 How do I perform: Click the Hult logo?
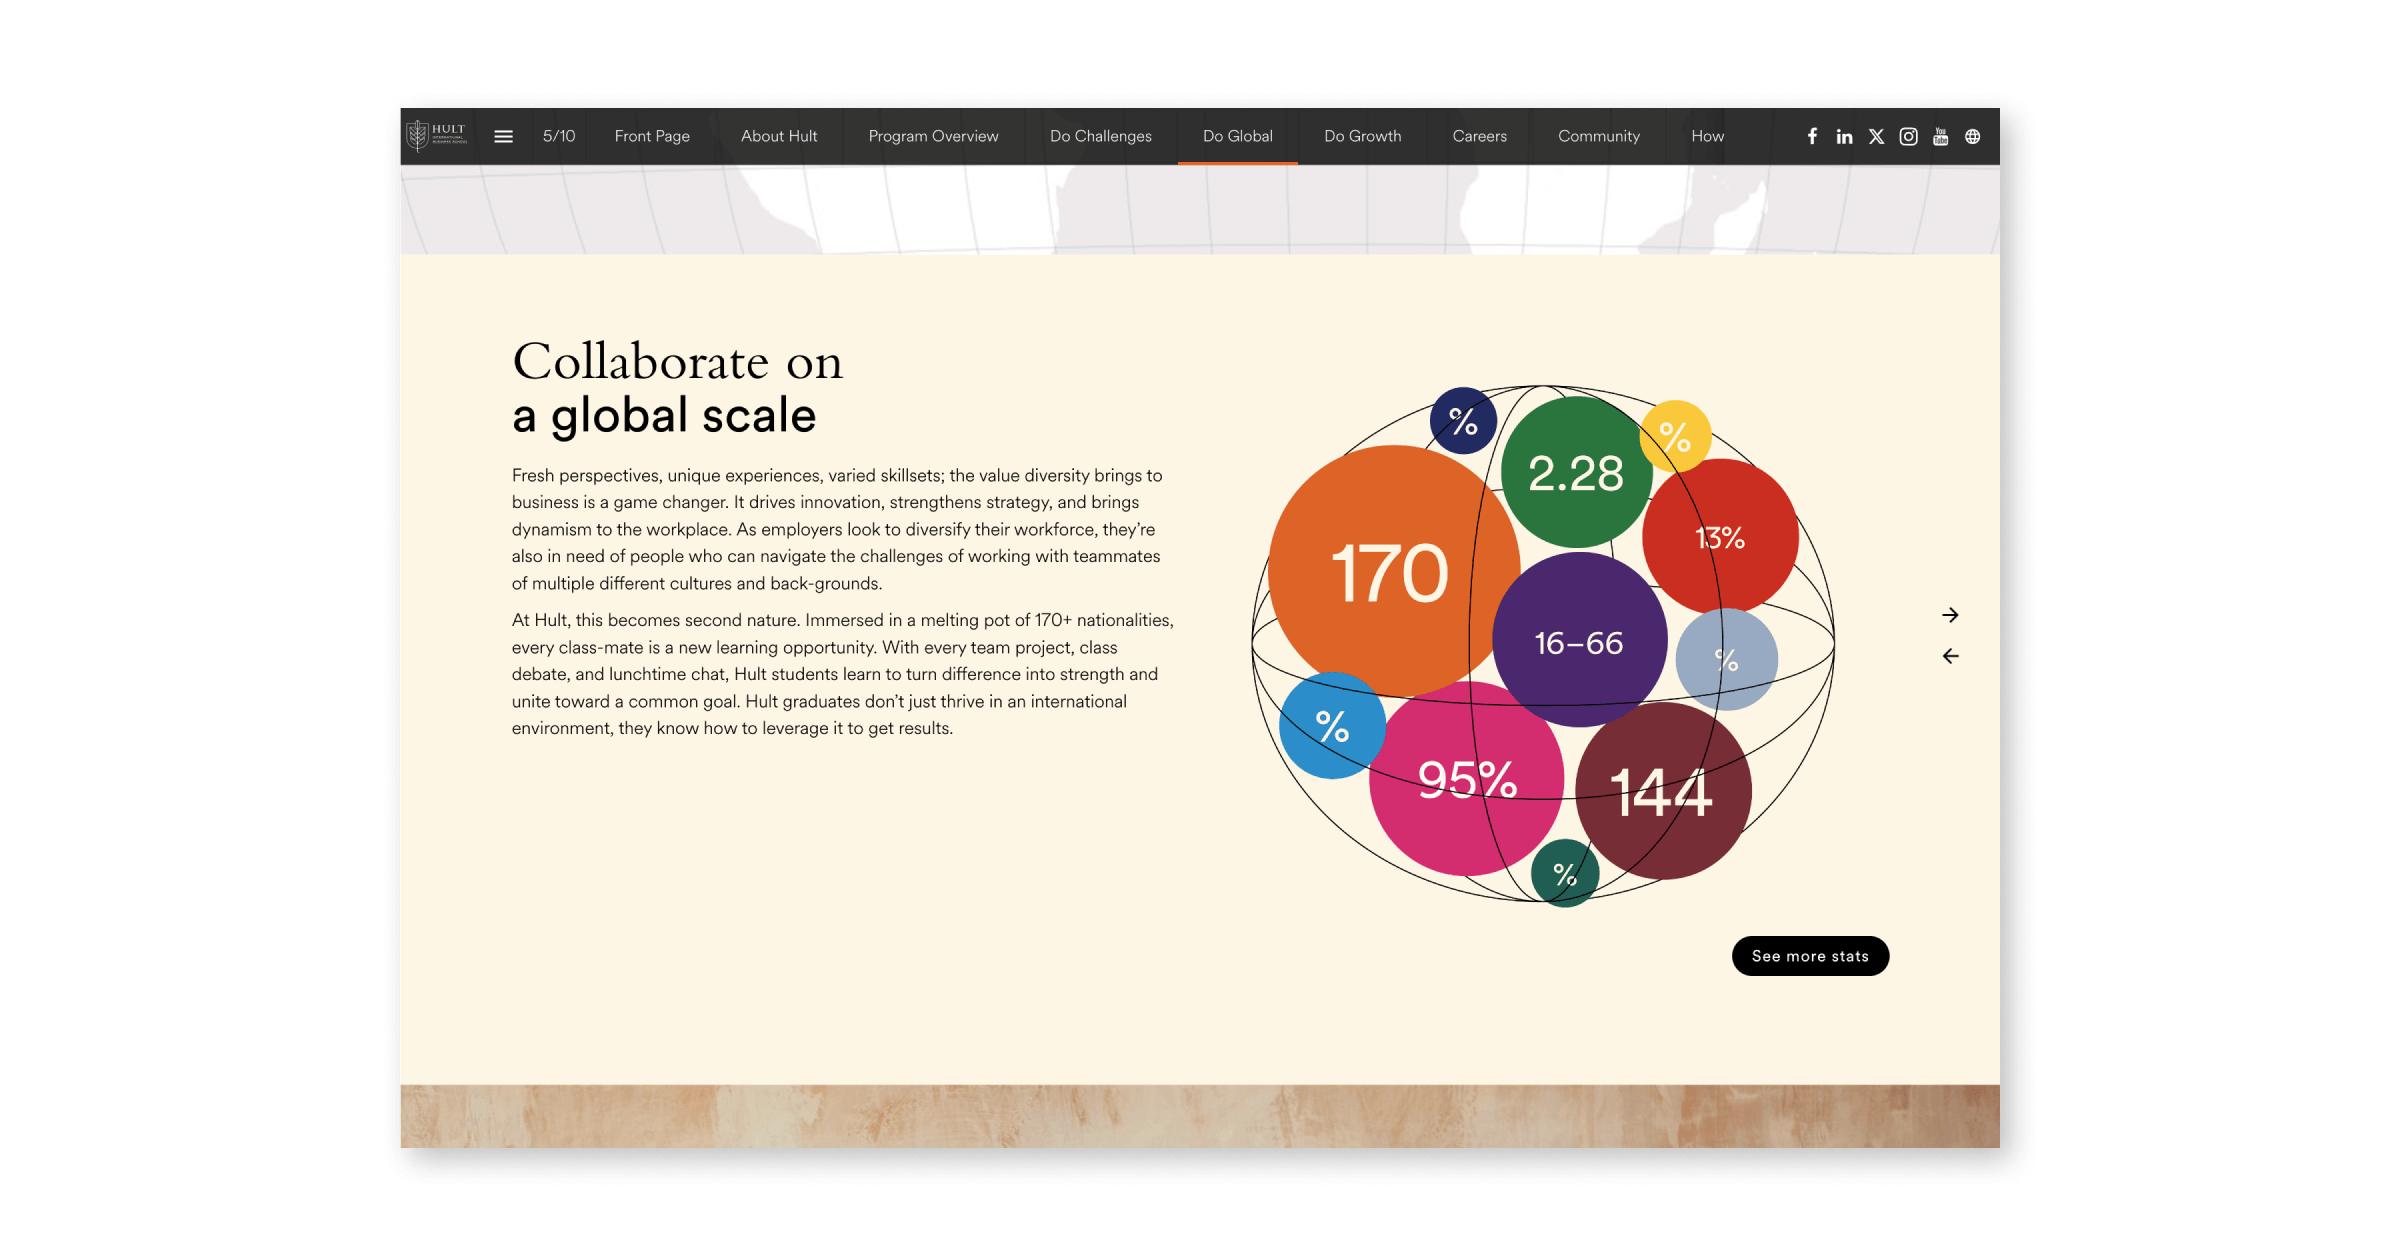click(x=437, y=135)
